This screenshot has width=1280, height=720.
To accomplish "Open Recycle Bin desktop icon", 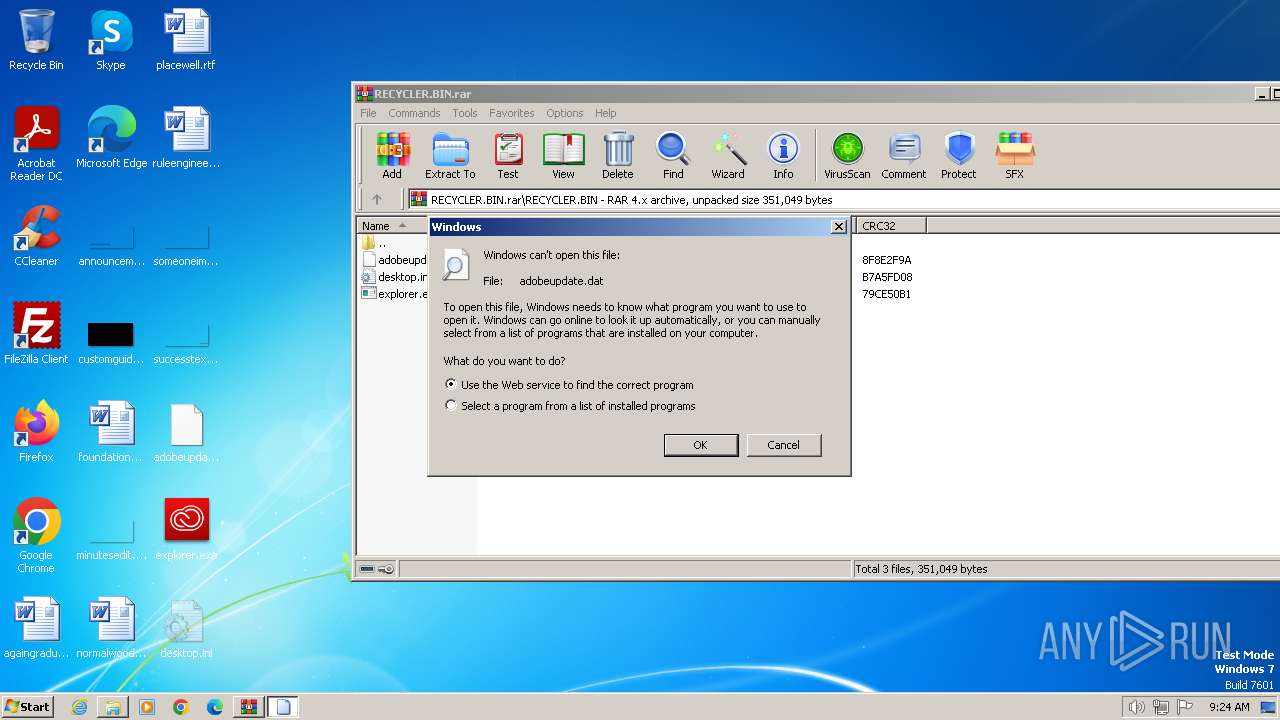I will (36, 40).
